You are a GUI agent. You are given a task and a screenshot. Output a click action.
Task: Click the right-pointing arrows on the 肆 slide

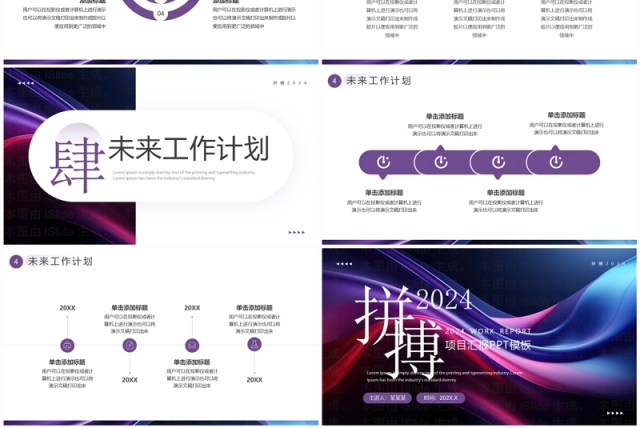[296, 232]
